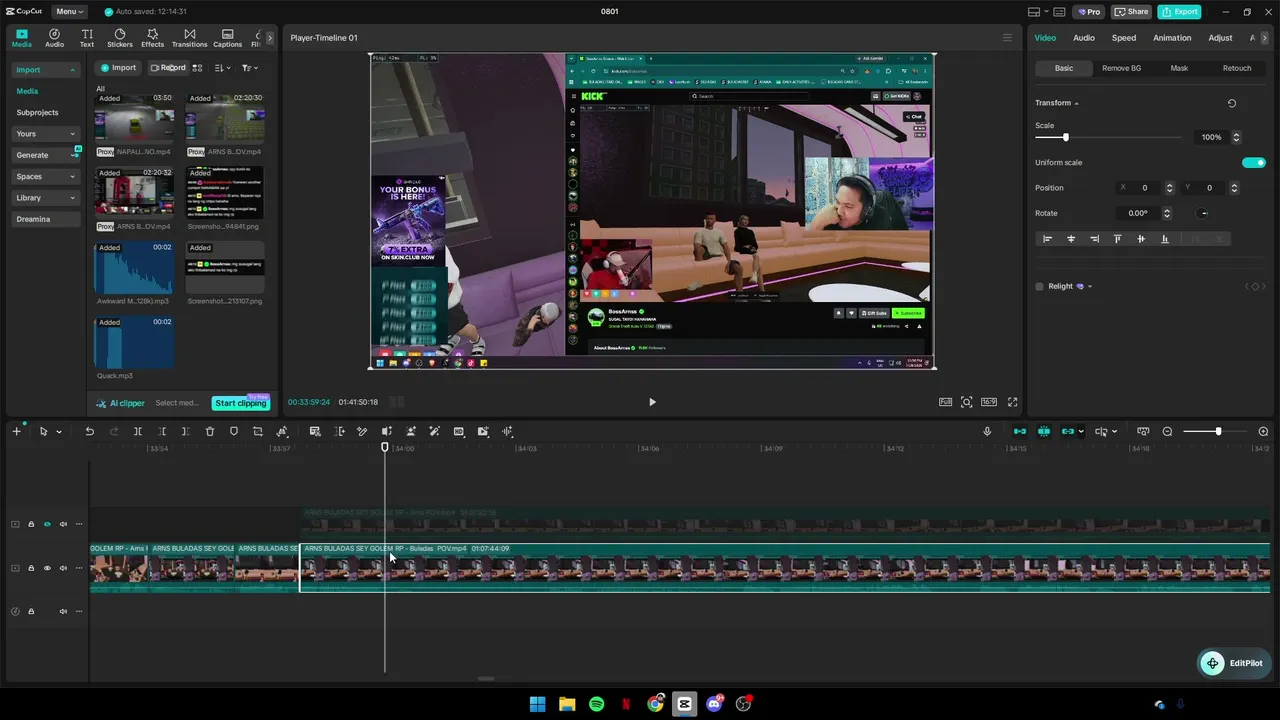Collapse the Transform section
Image resolution: width=1280 pixels, height=720 pixels.
coord(1076,103)
